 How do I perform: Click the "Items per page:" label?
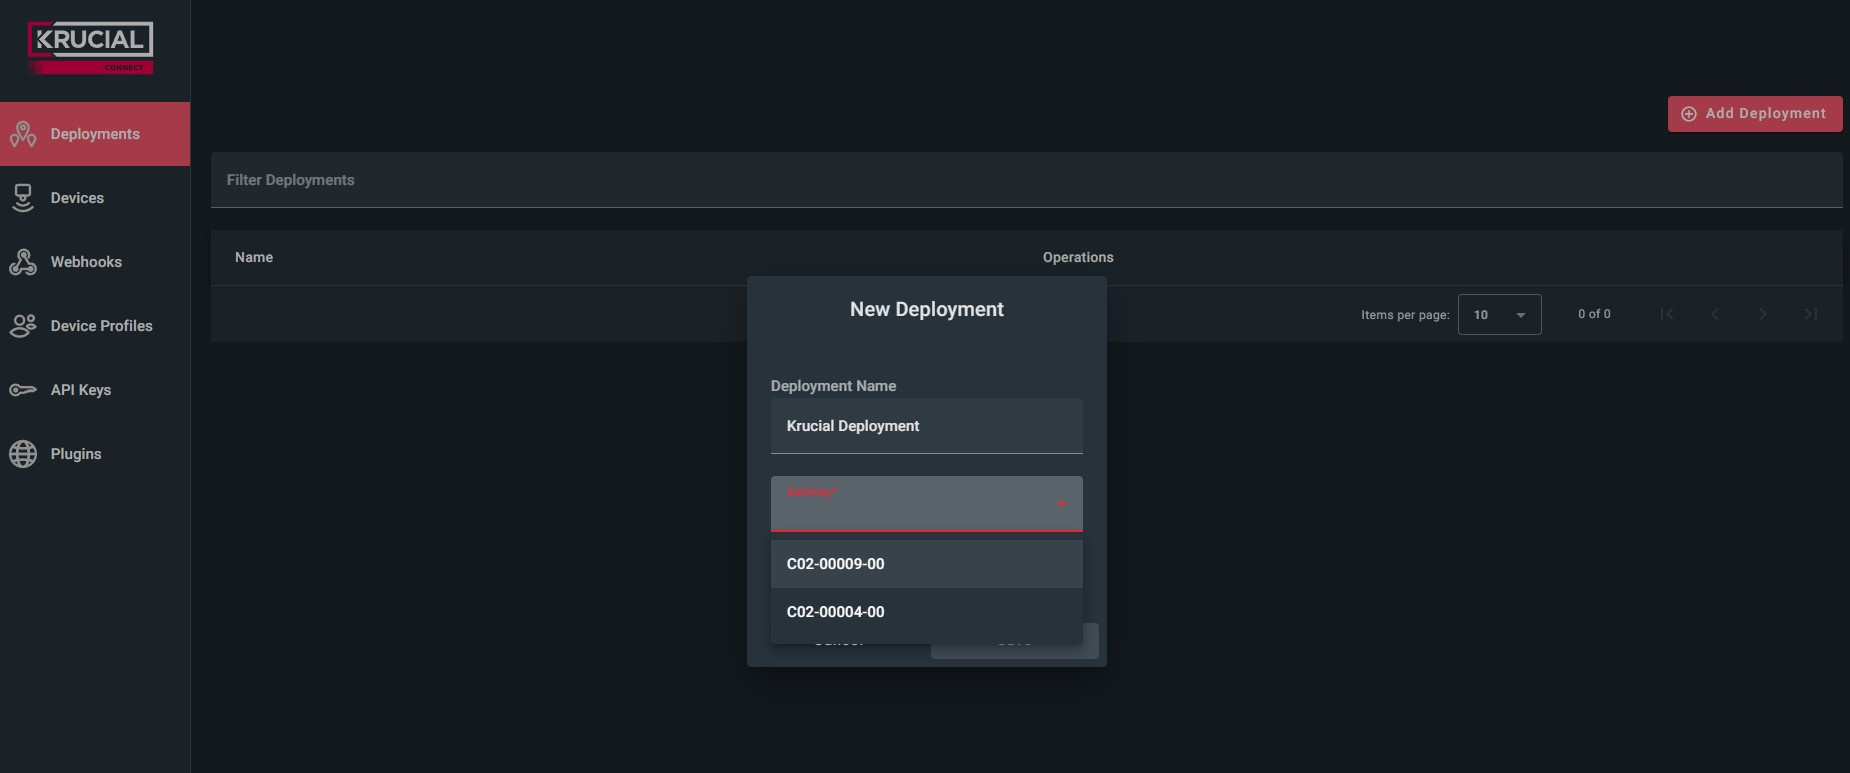tap(1405, 315)
